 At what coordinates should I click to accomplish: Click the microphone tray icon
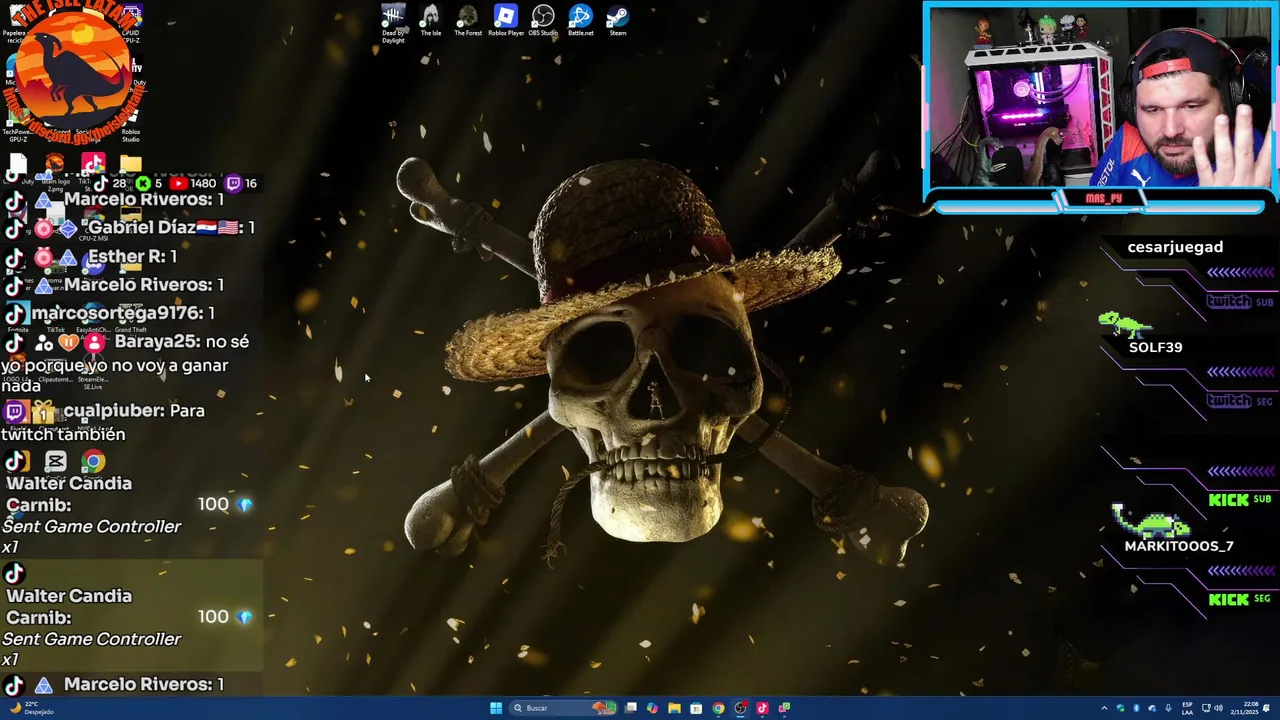pos(1168,708)
